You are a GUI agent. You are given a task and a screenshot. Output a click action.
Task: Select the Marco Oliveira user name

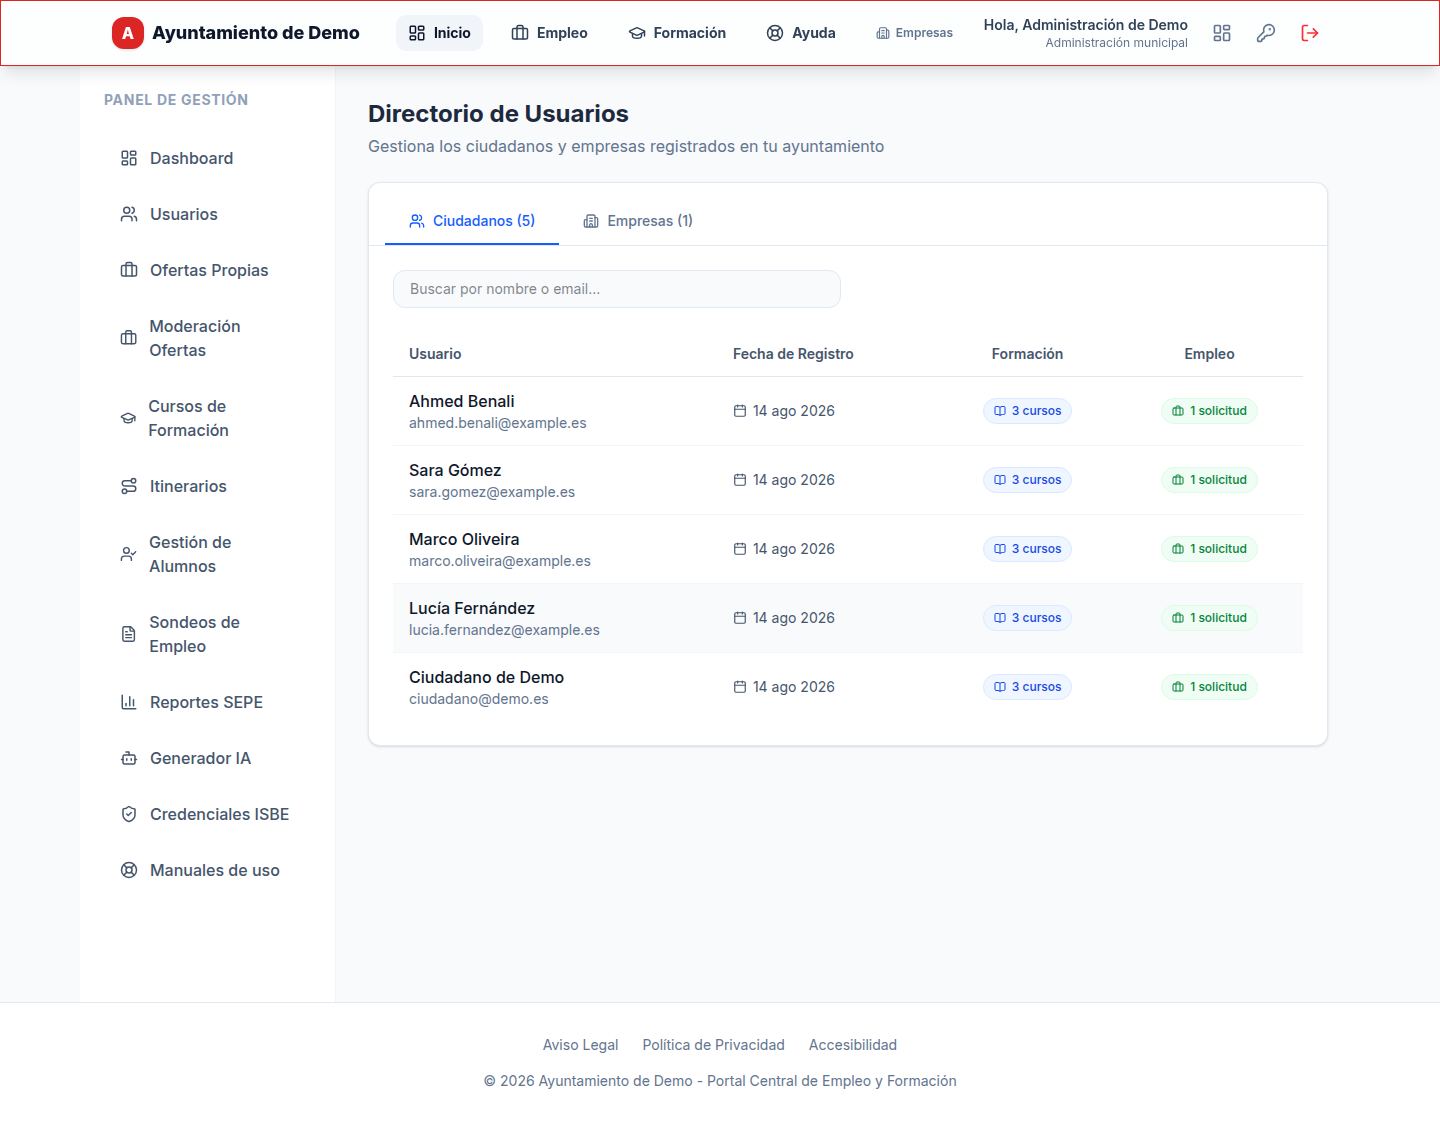(x=464, y=539)
